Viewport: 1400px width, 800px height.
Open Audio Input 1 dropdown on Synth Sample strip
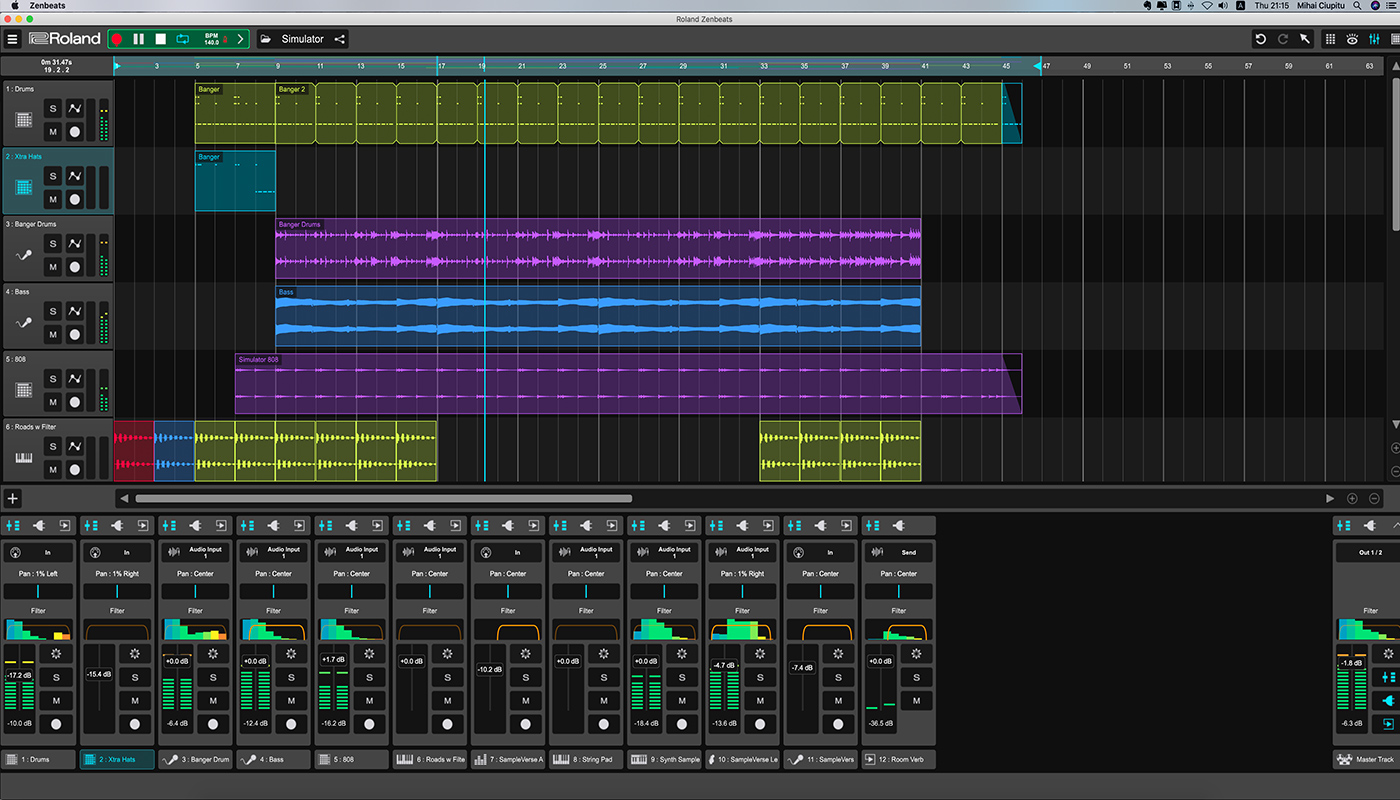tap(663, 552)
